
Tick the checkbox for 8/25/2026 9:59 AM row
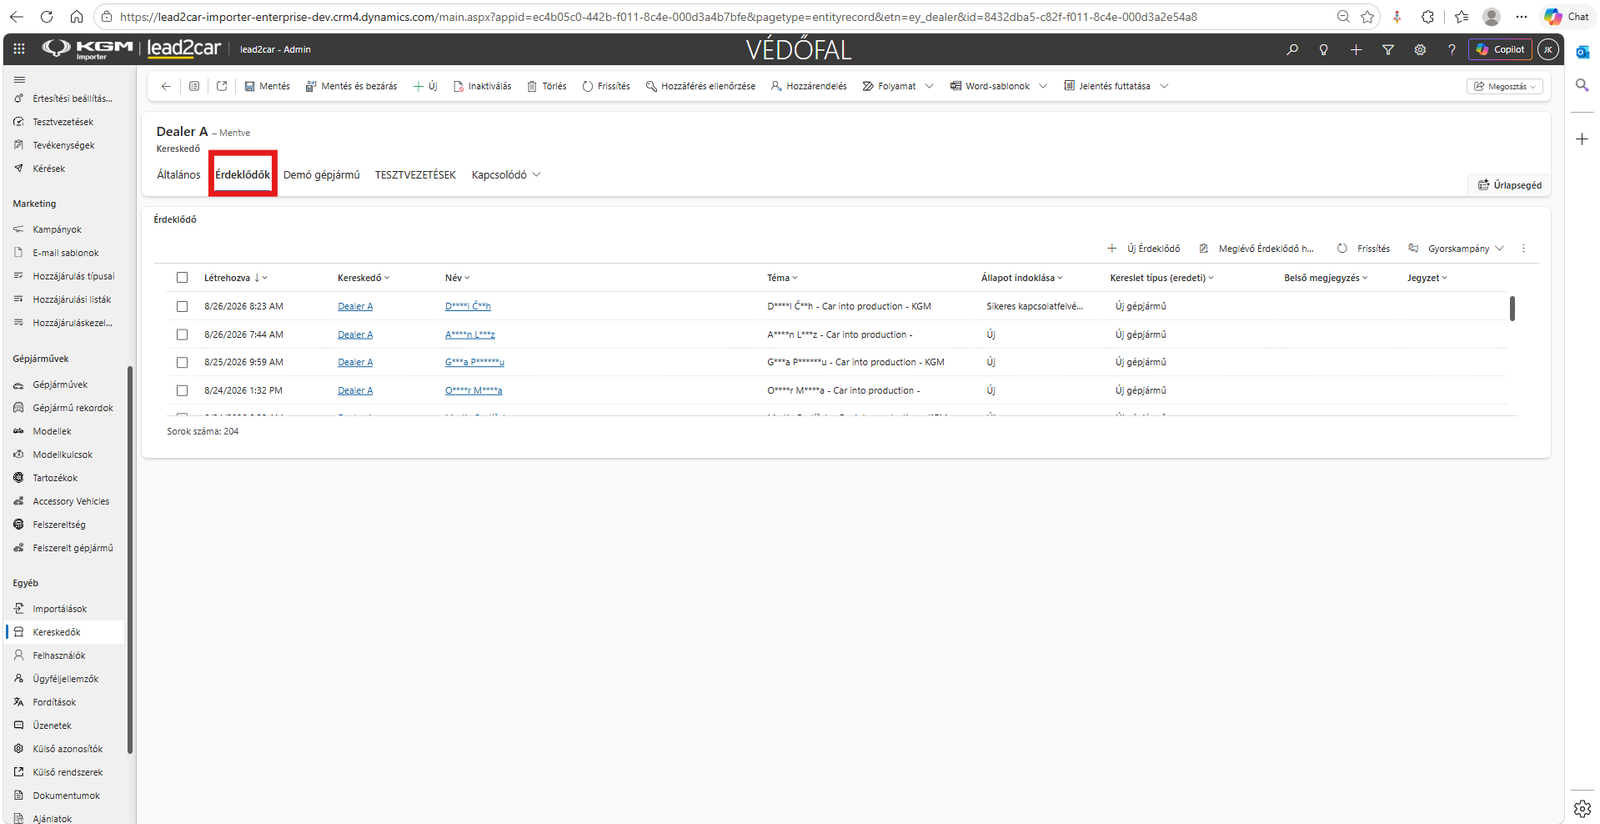(x=182, y=362)
